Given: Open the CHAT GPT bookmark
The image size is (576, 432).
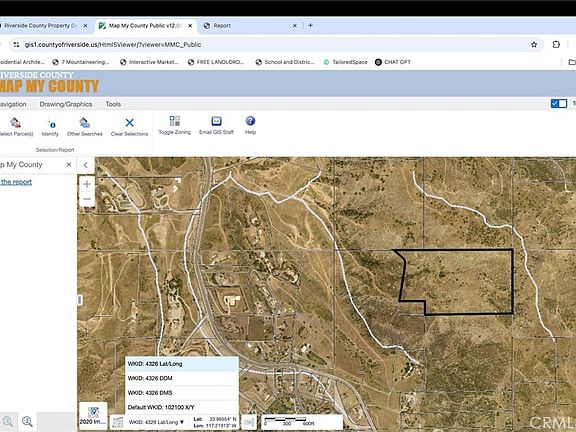Looking at the screenshot, I should tap(393, 62).
